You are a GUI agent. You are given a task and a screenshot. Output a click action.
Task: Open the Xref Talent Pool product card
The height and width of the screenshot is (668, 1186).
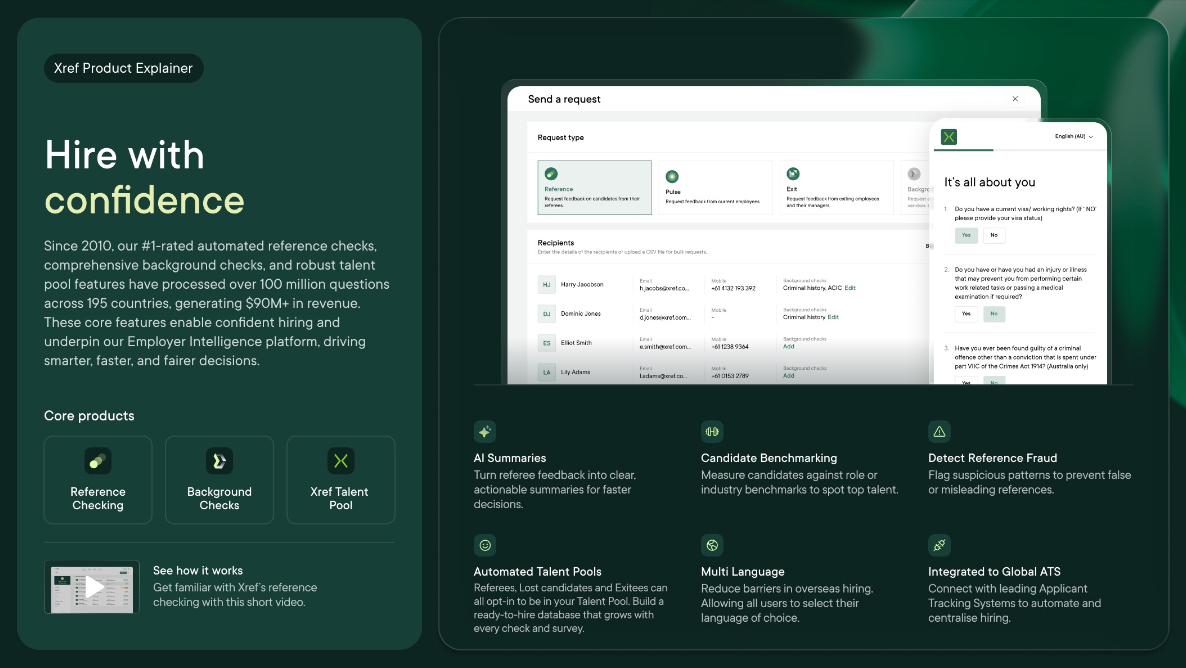[x=340, y=480]
